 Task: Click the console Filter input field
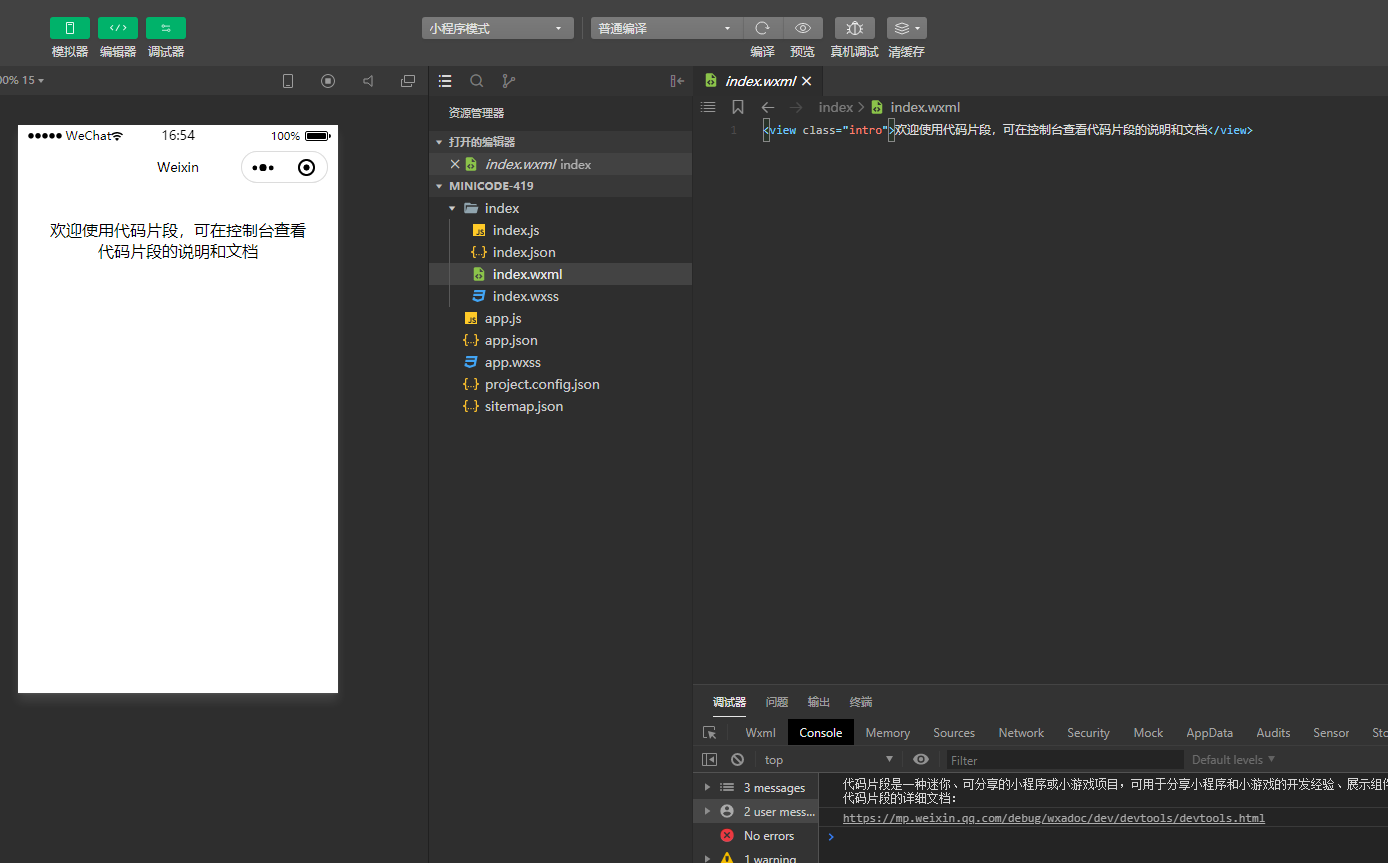click(1065, 760)
